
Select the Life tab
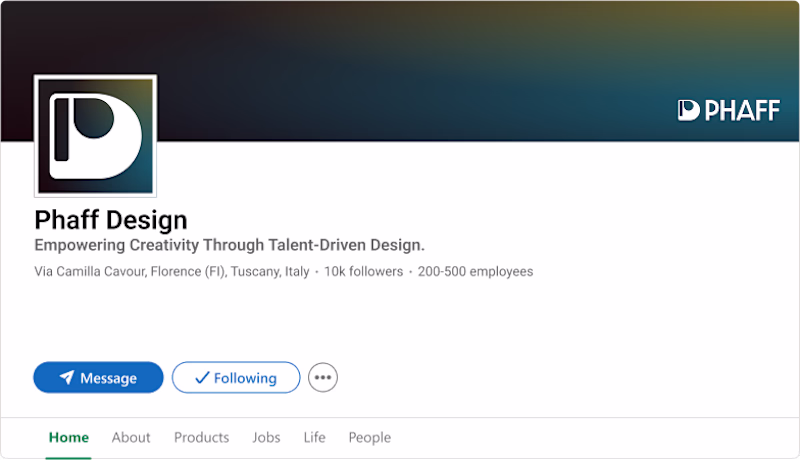315,437
